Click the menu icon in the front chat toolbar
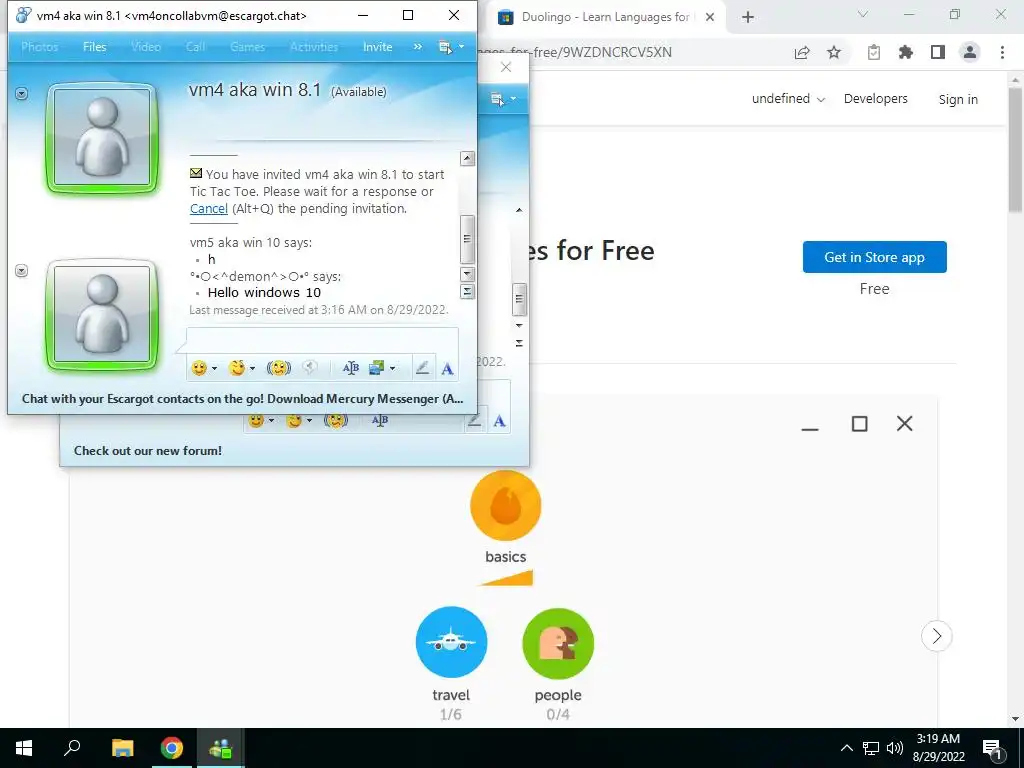This screenshot has height=768, width=1024. (x=445, y=47)
